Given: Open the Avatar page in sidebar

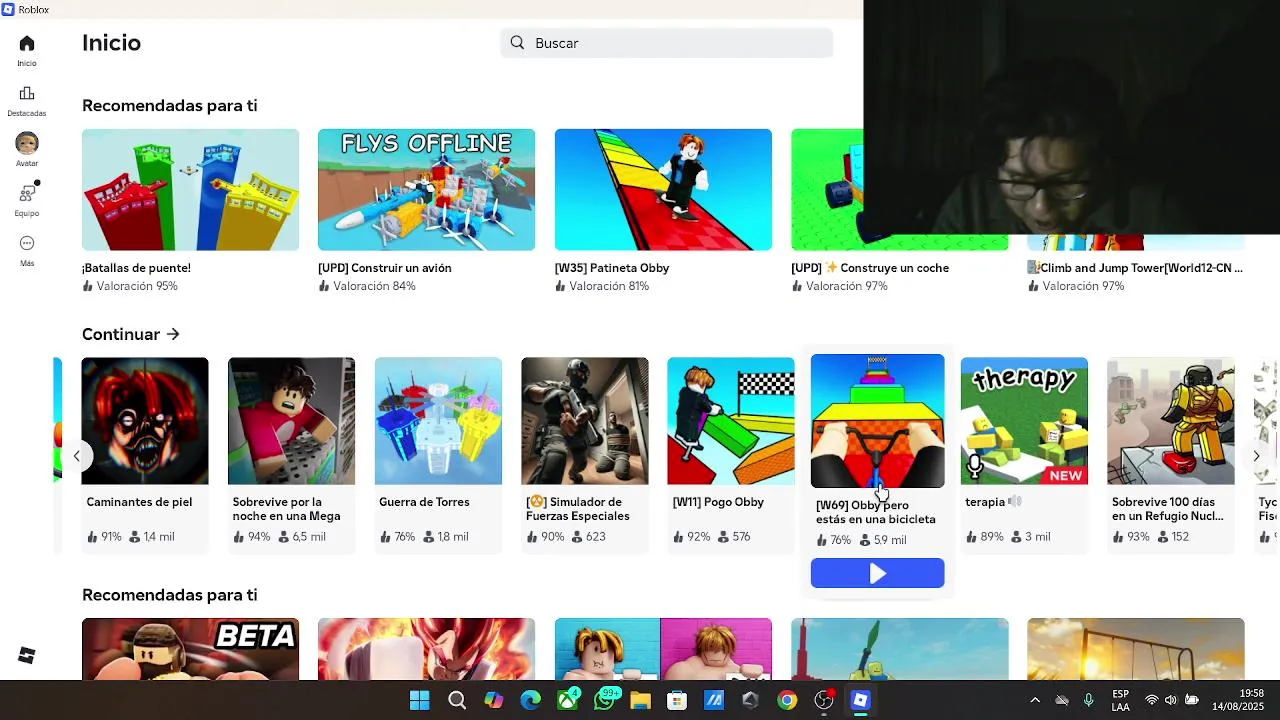Looking at the screenshot, I should click(x=27, y=150).
